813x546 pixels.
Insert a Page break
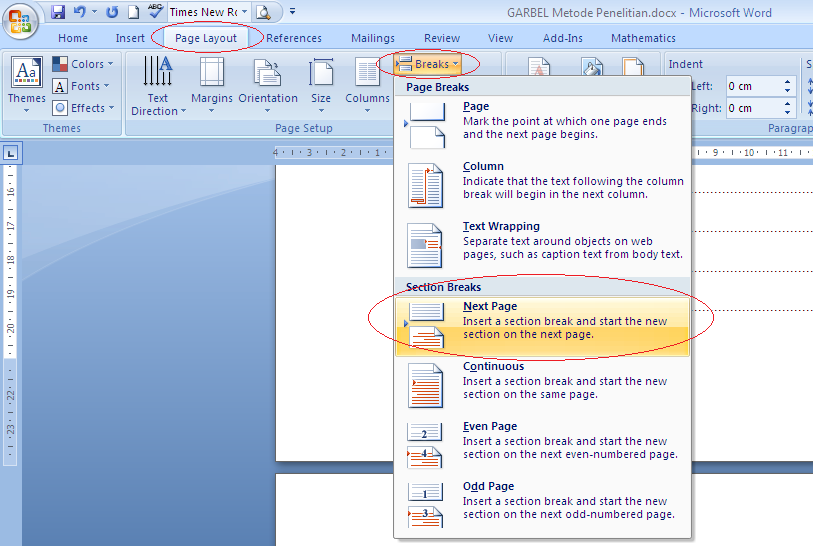click(x=542, y=126)
